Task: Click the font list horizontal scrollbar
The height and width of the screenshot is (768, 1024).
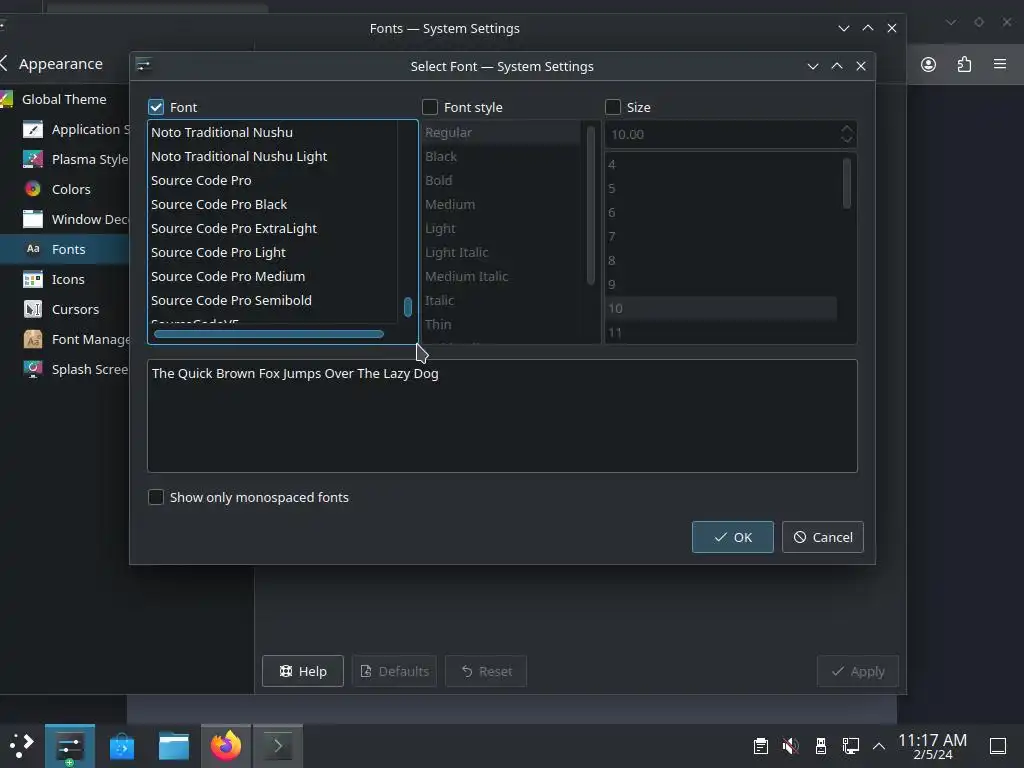Action: 269,334
